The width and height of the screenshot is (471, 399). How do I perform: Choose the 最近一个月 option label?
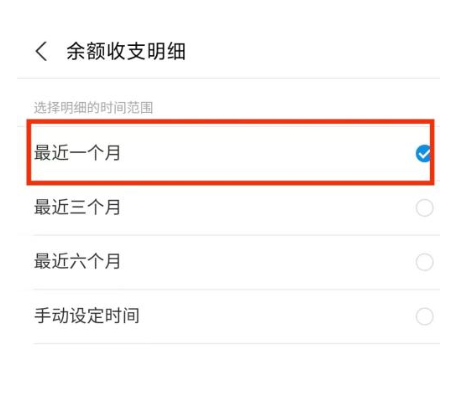point(77,153)
